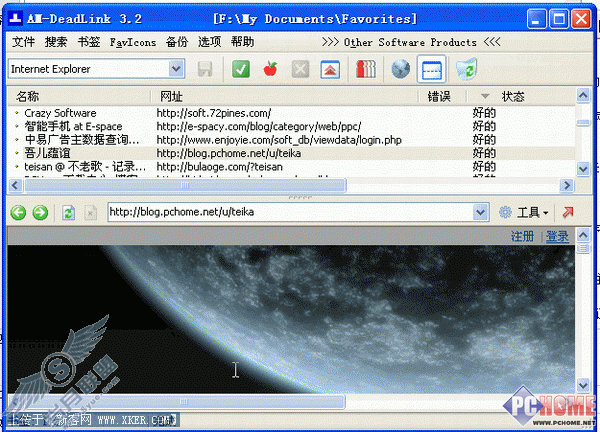Screen dimensions: 600x432
Task: Click the recycle bin toolbar icon
Action: (x=466, y=69)
